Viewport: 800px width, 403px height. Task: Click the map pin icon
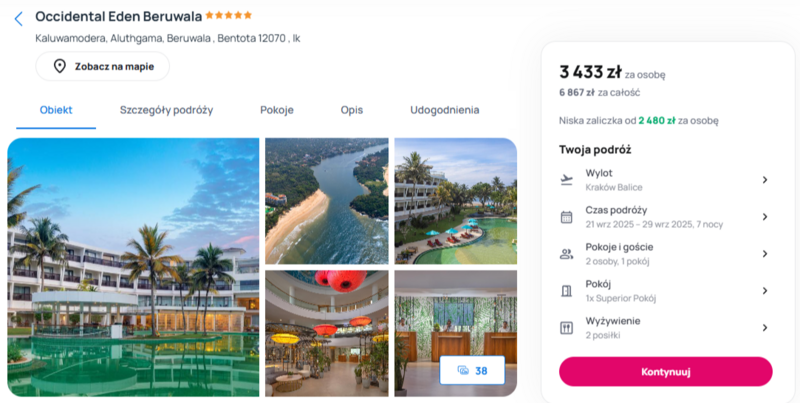pos(60,66)
